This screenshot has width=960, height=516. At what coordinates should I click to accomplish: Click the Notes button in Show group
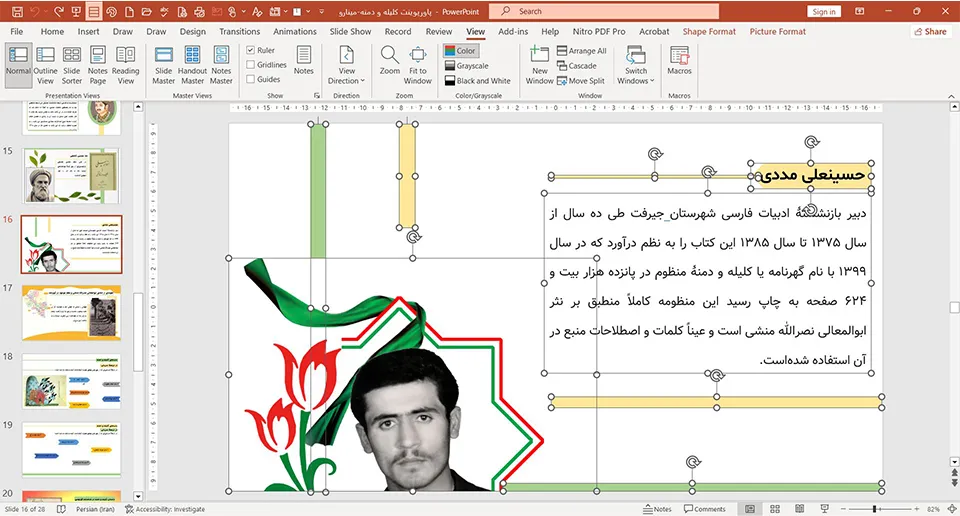[x=304, y=61]
